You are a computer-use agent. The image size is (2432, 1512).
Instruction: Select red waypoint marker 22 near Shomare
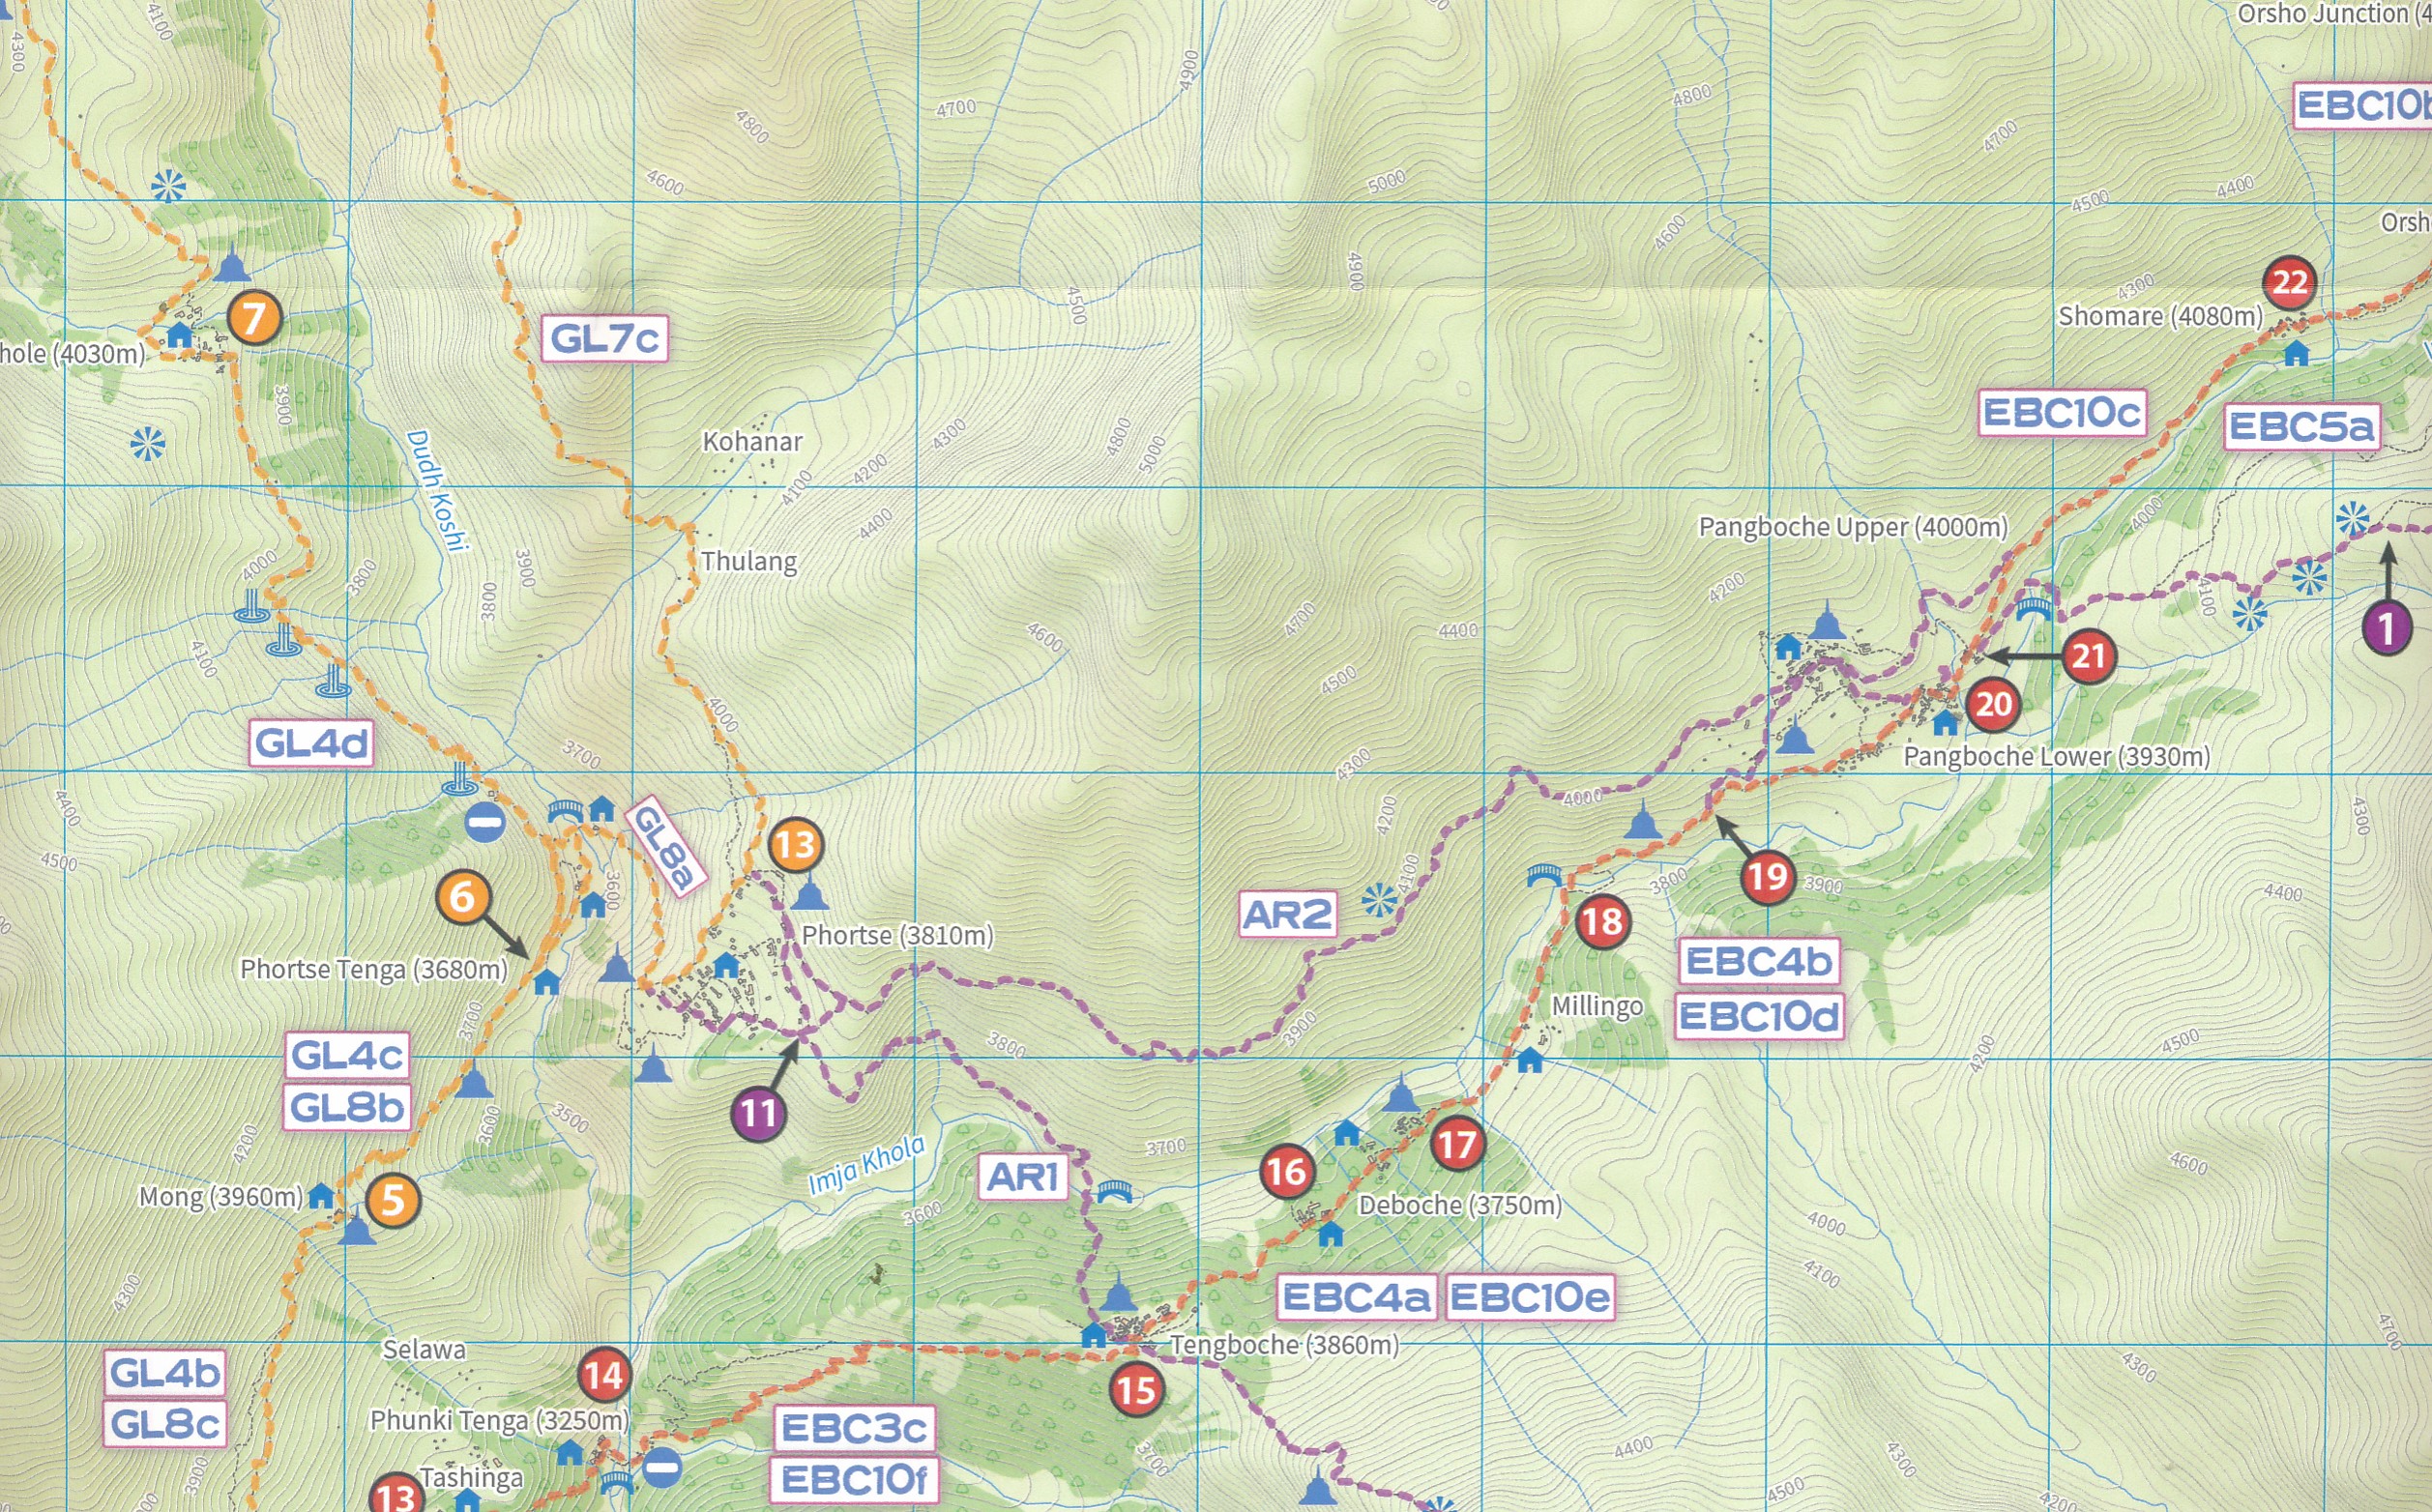(x=2289, y=283)
